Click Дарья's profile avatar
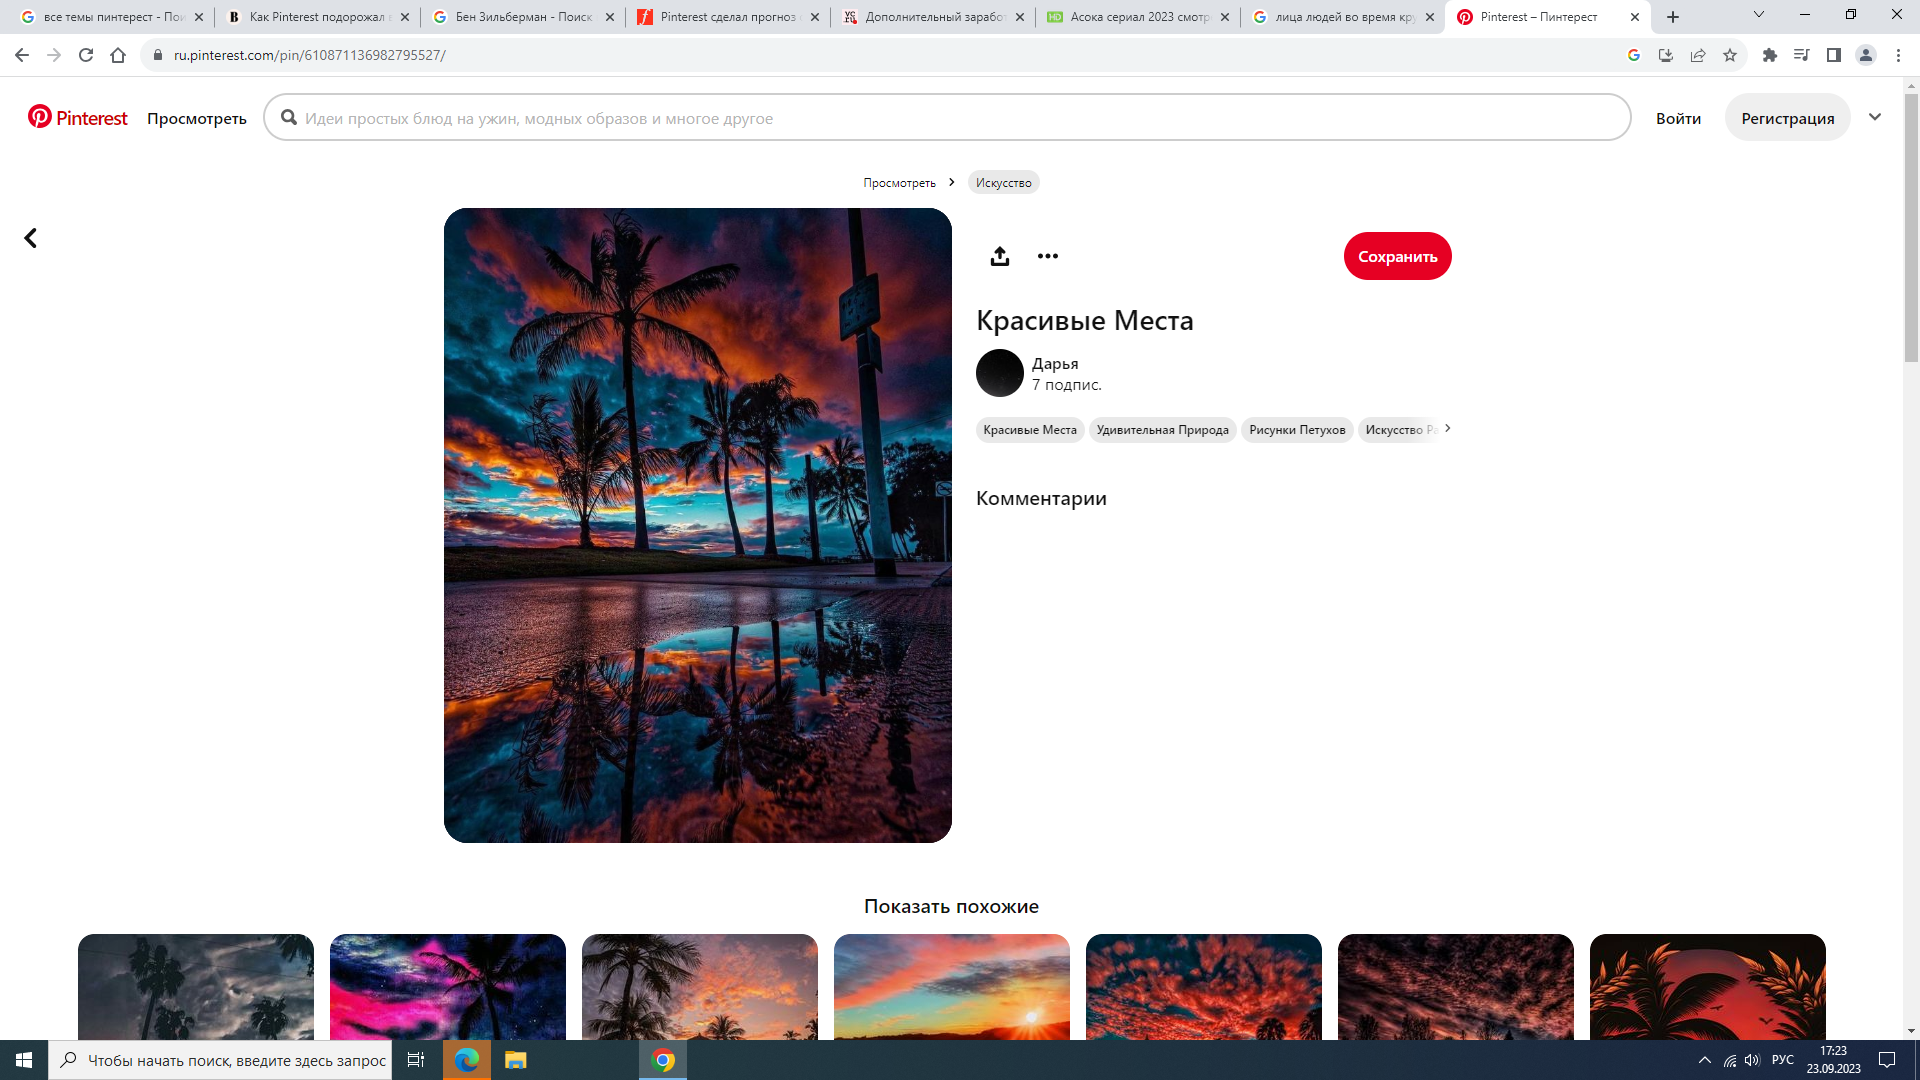The height and width of the screenshot is (1080, 1920). coord(999,373)
